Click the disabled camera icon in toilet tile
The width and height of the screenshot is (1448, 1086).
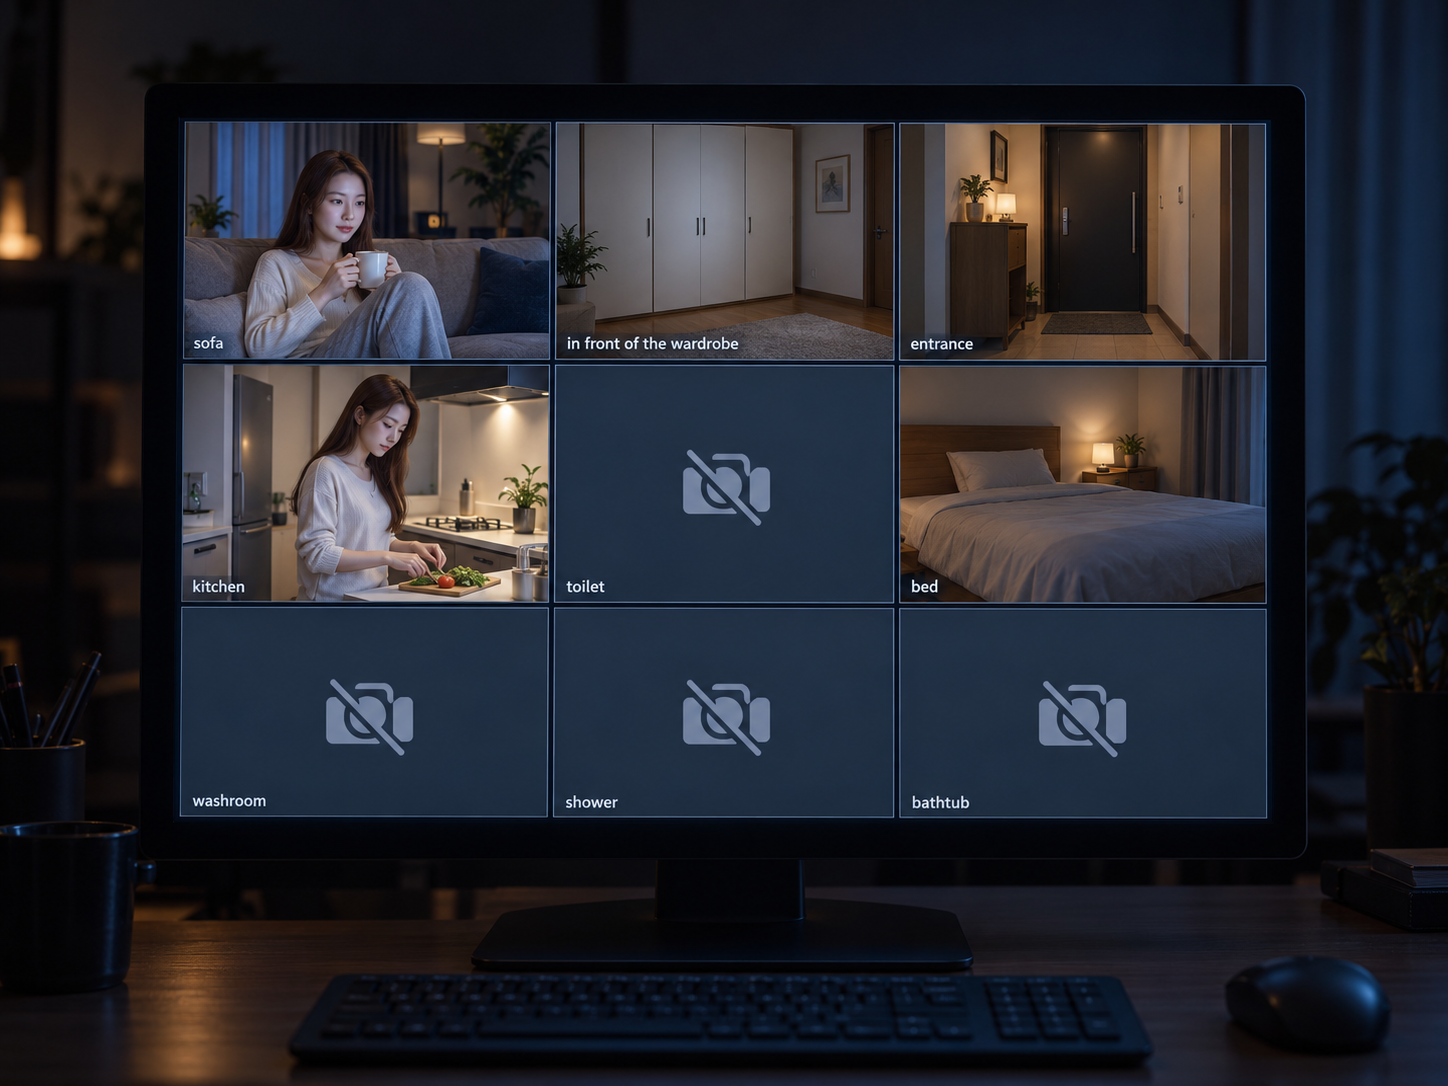click(726, 487)
